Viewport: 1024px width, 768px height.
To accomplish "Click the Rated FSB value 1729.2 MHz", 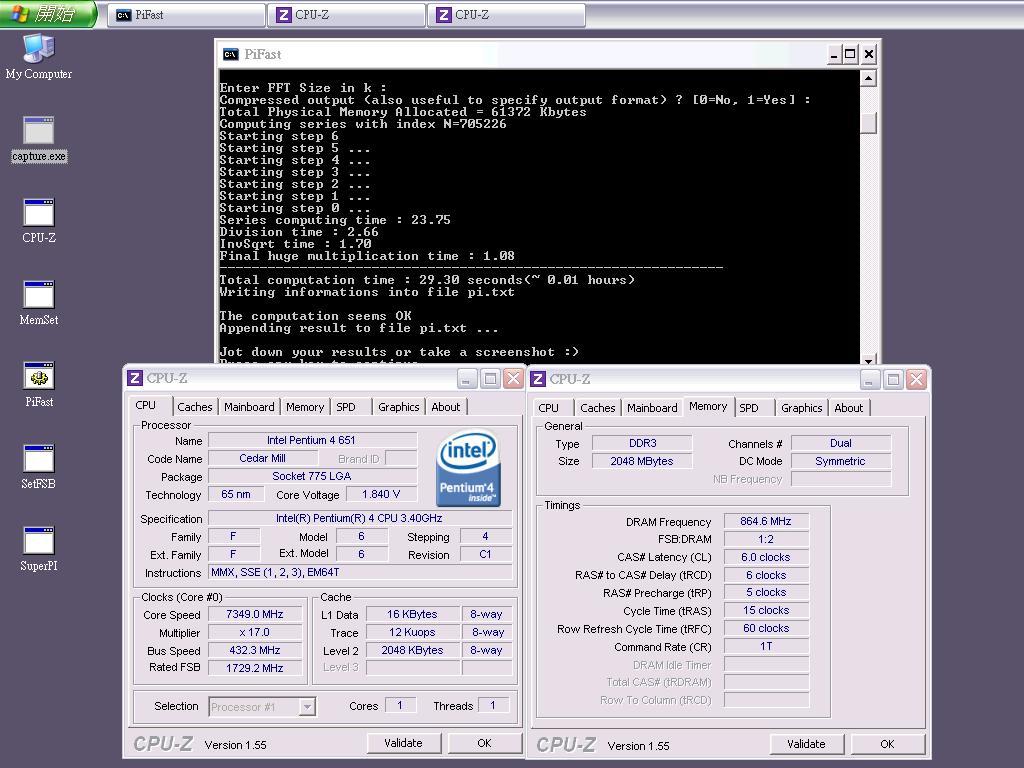I will pyautogui.click(x=255, y=668).
